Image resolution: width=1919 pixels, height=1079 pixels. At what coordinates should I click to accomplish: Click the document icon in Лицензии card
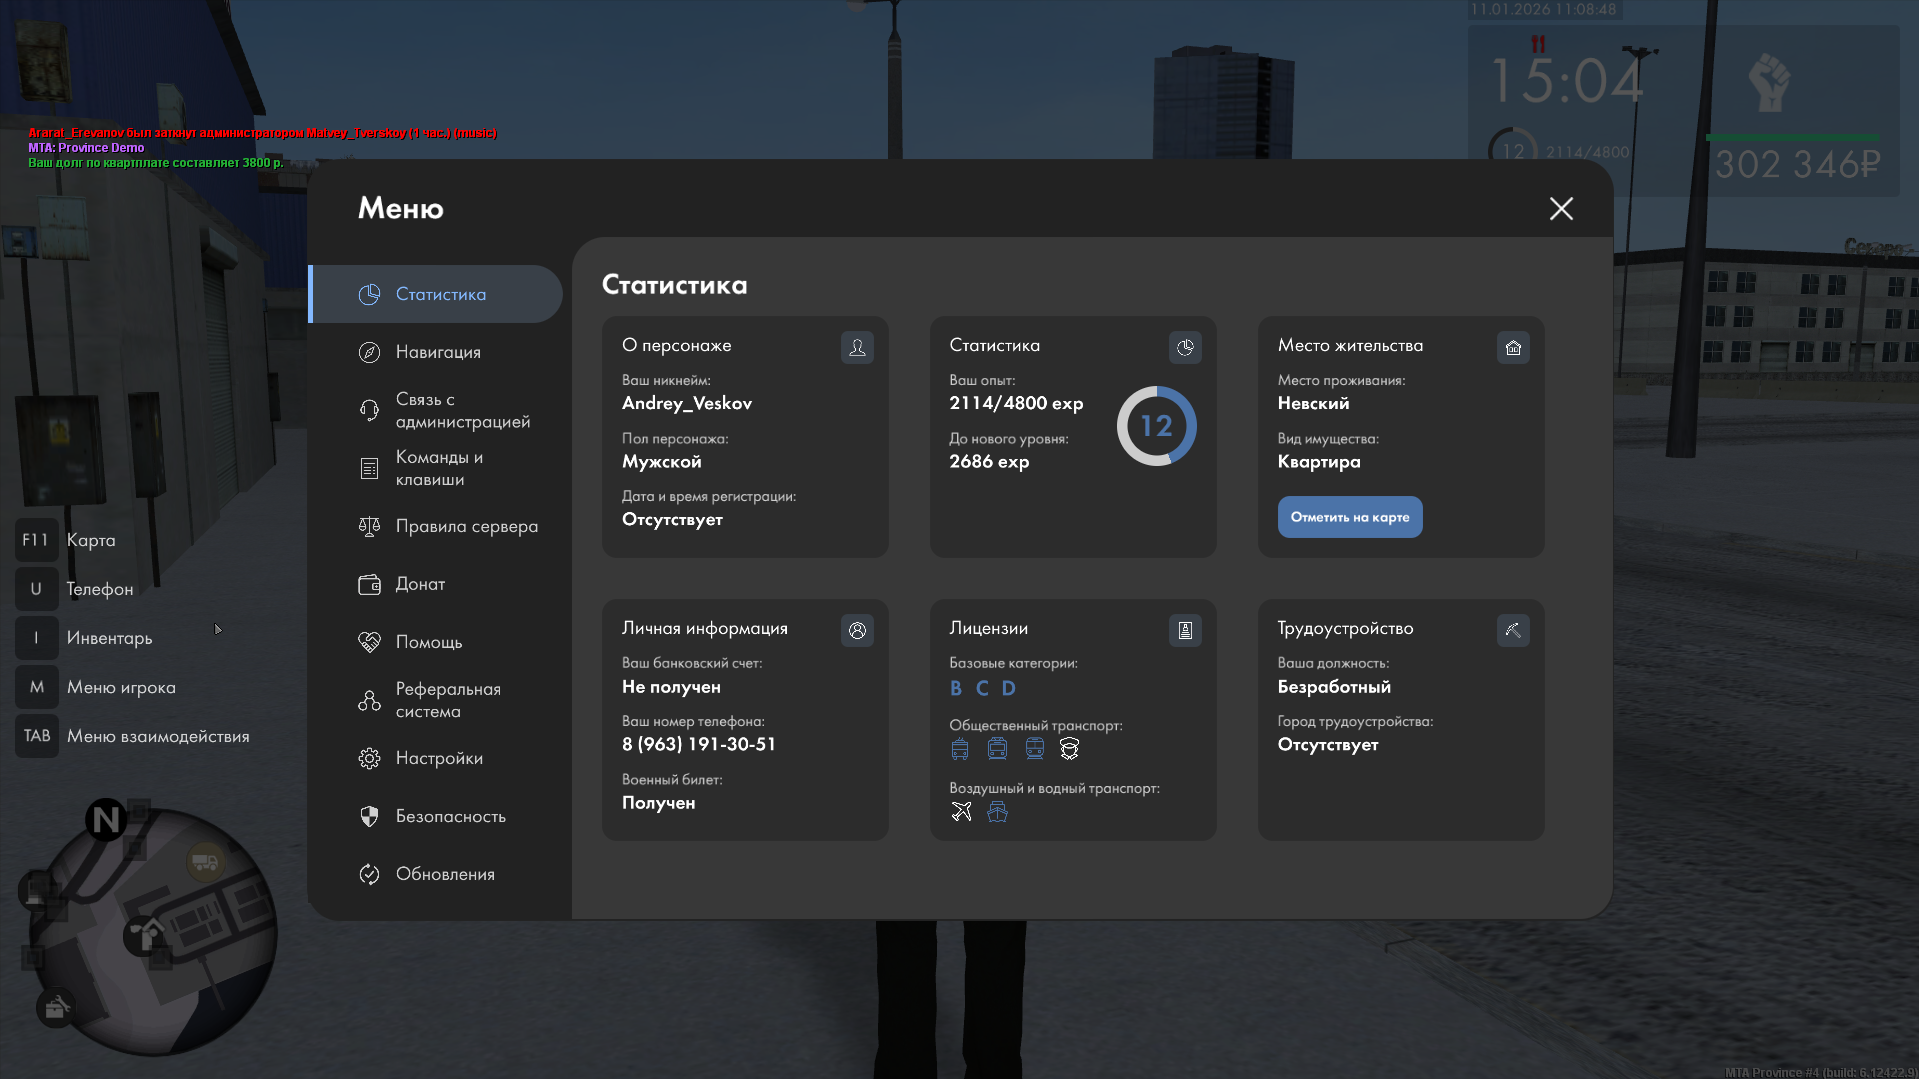click(1185, 630)
